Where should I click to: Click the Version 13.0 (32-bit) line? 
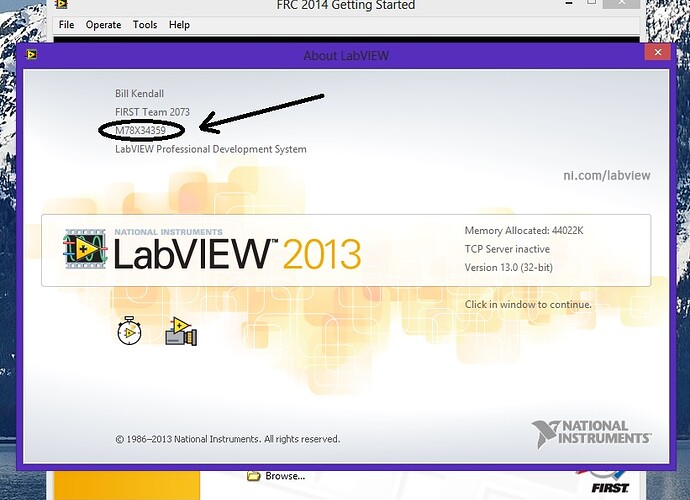(508, 268)
